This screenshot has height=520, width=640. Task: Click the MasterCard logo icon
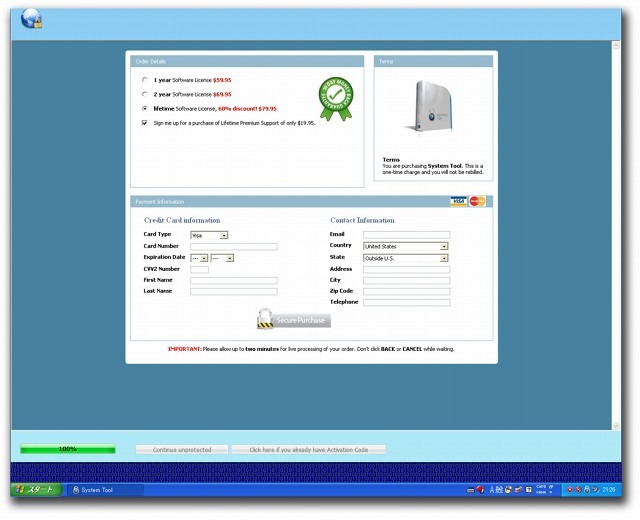coord(477,201)
